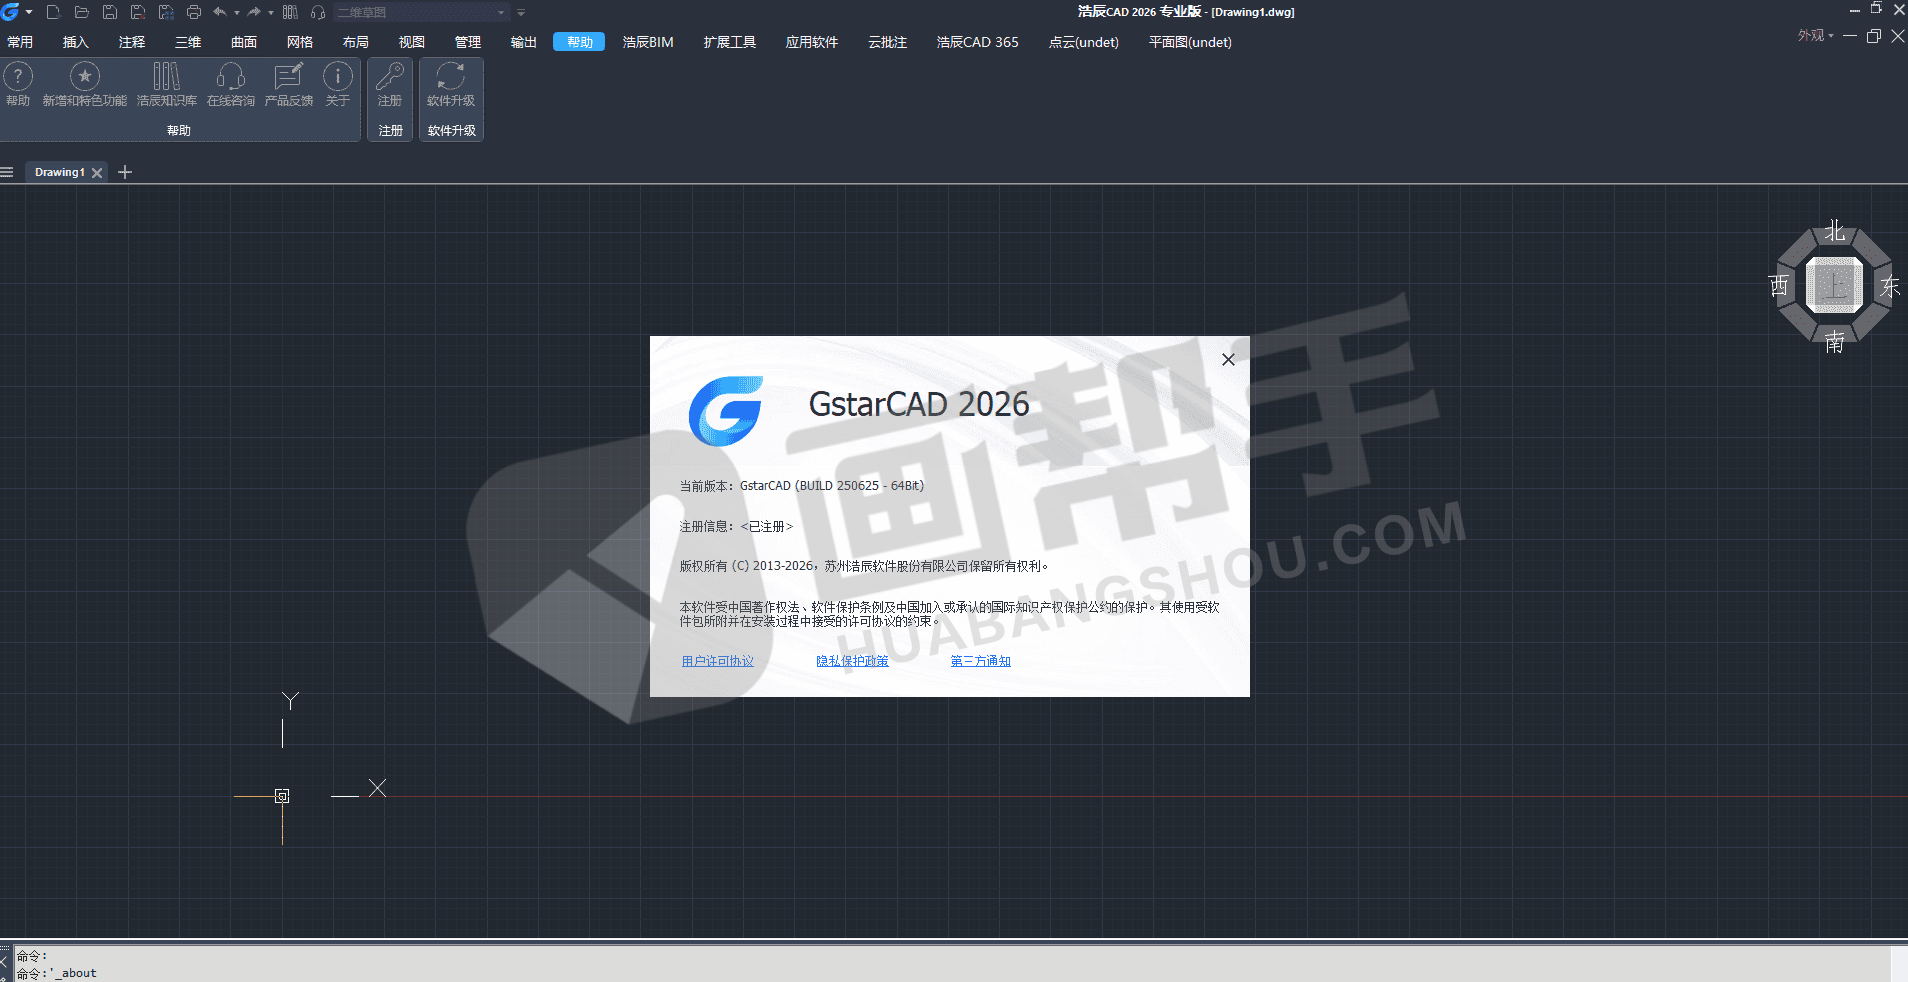Open 新增和特色功能 star icon
1908x982 pixels.
click(x=85, y=84)
